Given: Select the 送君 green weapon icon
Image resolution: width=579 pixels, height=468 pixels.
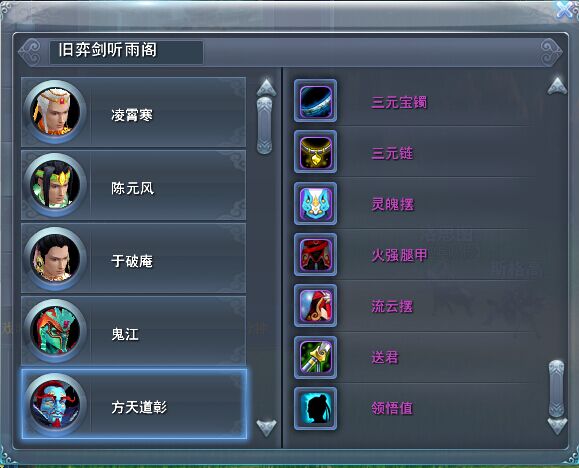Looking at the screenshot, I should click(x=315, y=358).
